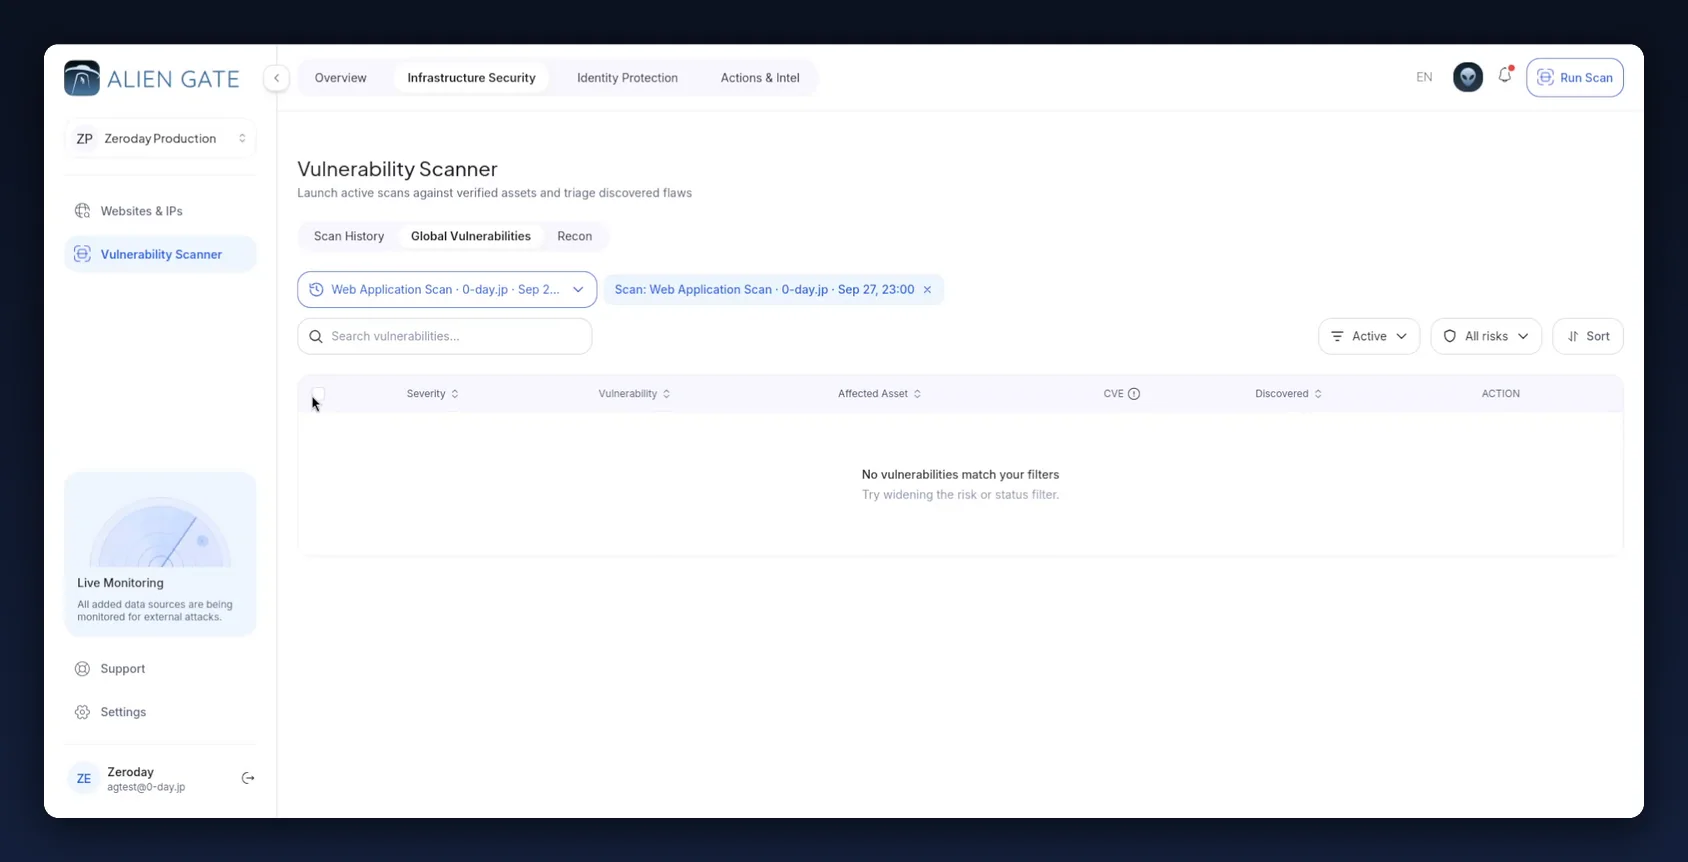This screenshot has height=862, width=1688.
Task: Open the Overview tab
Action: tap(340, 78)
